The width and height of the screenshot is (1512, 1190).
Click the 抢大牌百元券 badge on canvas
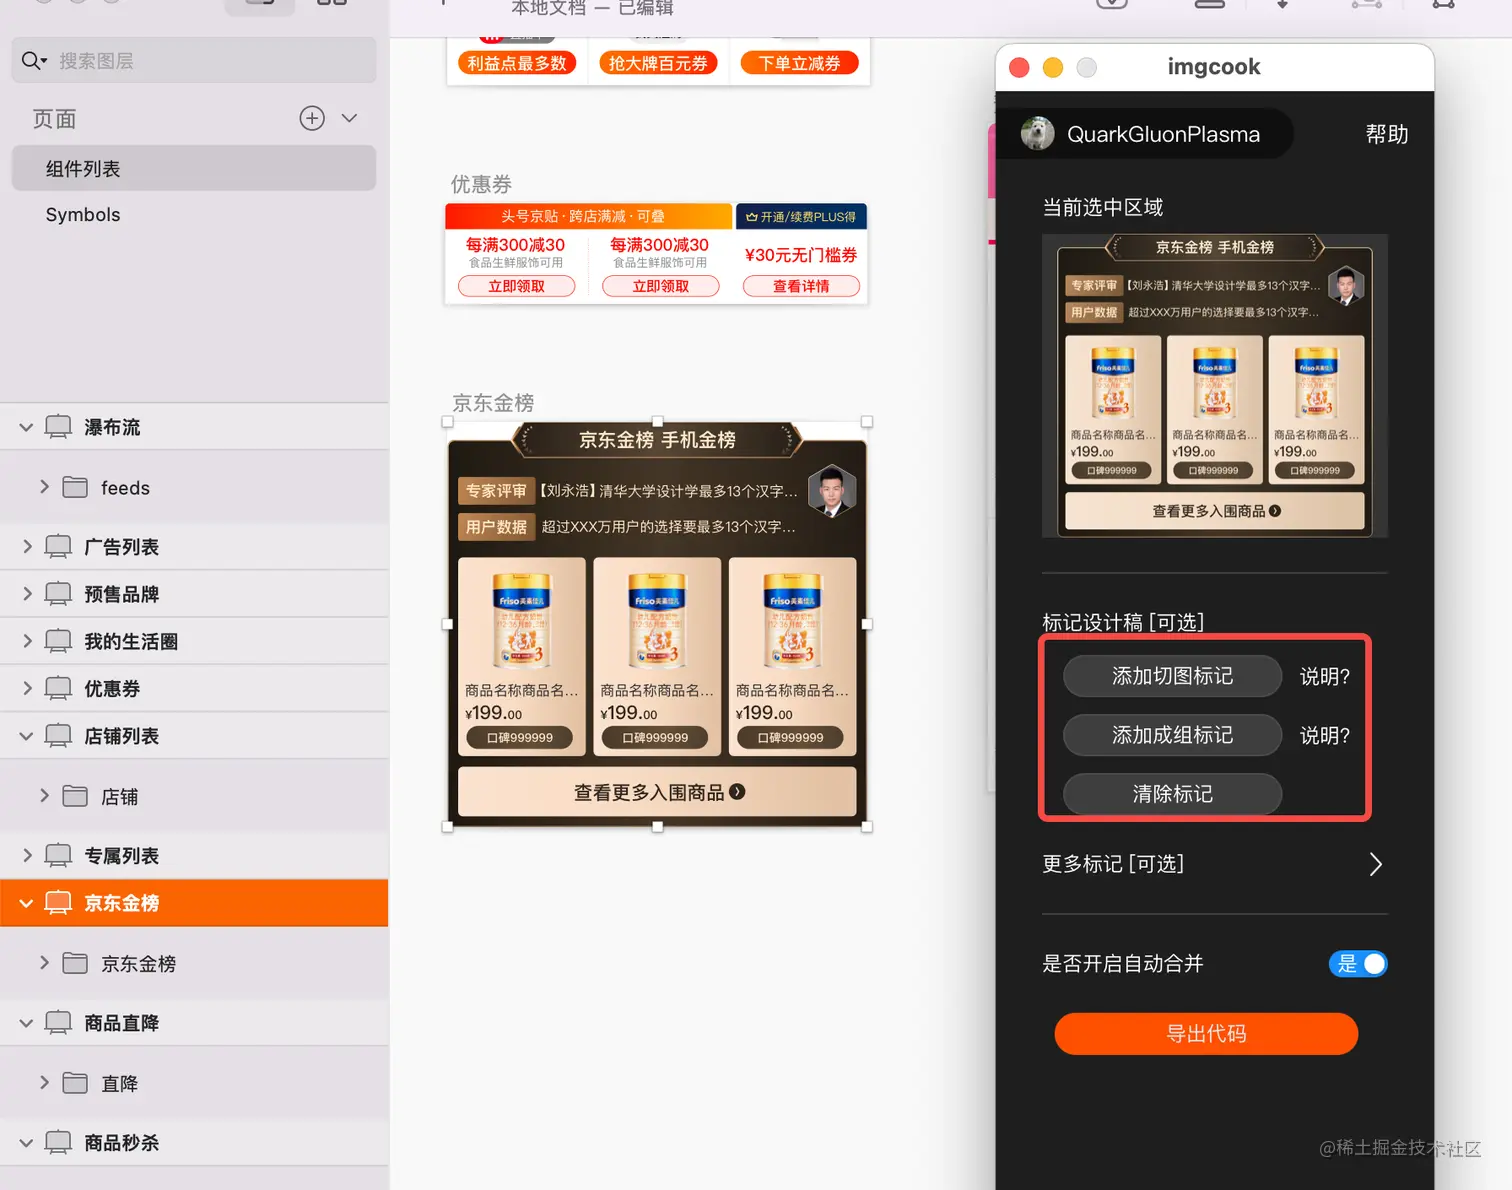[658, 63]
